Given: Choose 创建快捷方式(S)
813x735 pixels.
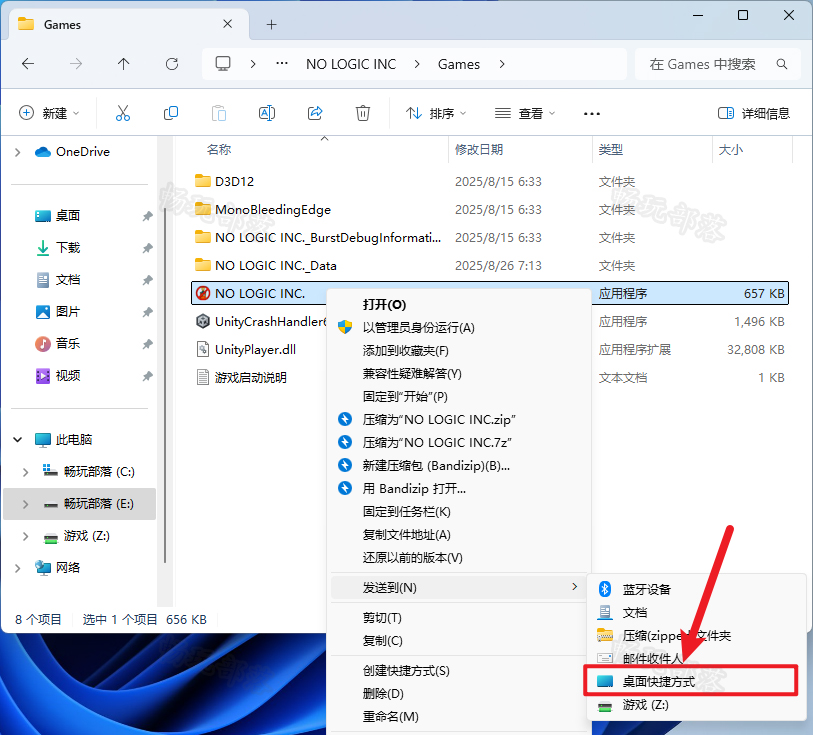Looking at the screenshot, I should (x=406, y=671).
